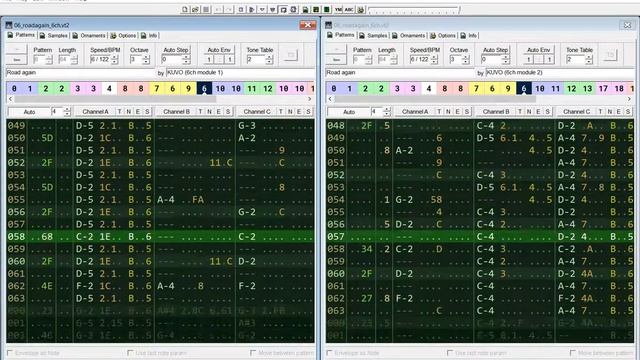Viewport: 640px width, 360px height.
Task: Toggle Channel A noise (N) in left window
Action: 129,111
